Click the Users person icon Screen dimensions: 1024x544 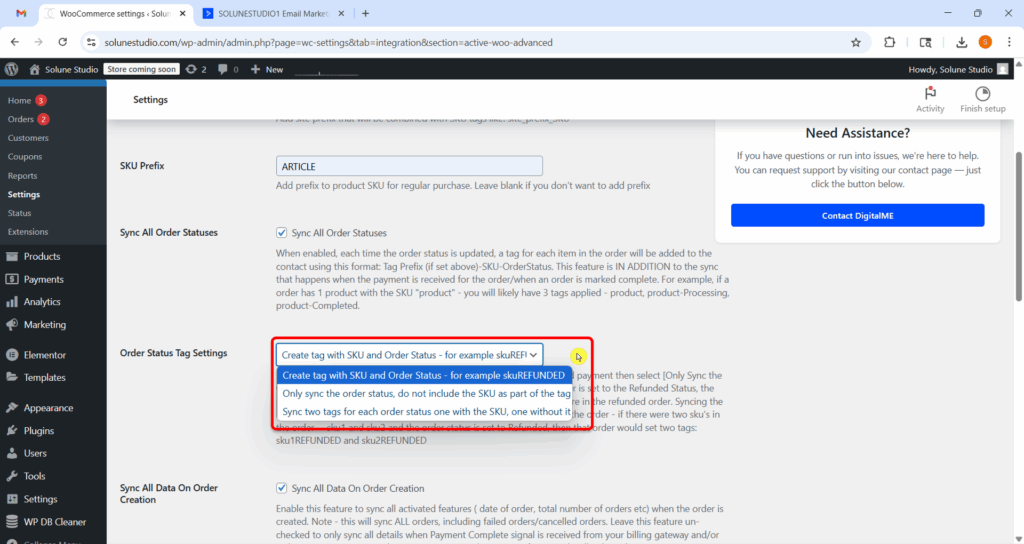point(12,453)
